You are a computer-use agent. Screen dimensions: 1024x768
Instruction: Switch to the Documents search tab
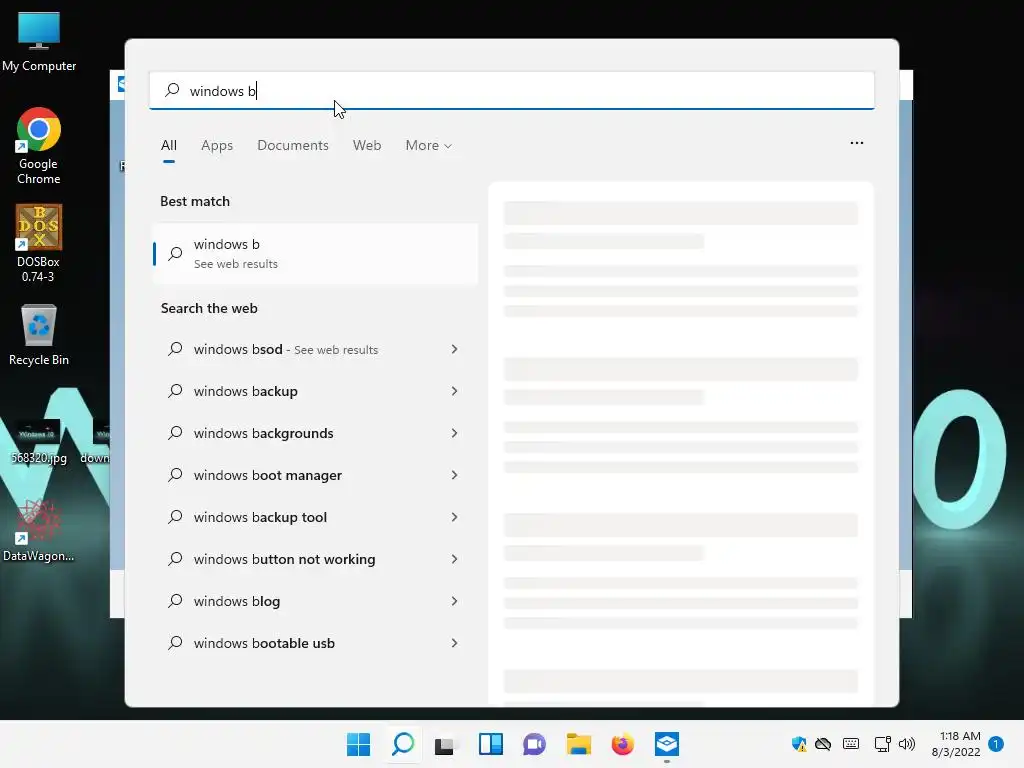click(x=293, y=146)
